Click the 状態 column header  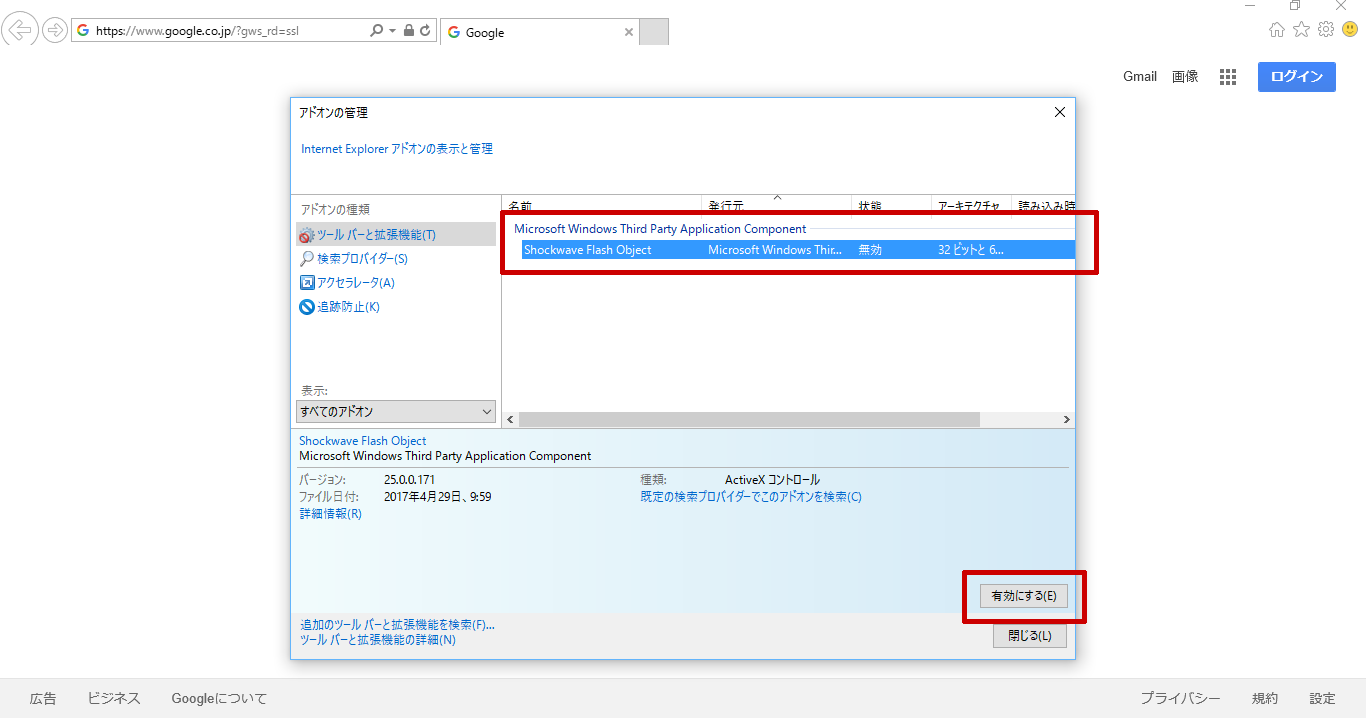tap(891, 205)
